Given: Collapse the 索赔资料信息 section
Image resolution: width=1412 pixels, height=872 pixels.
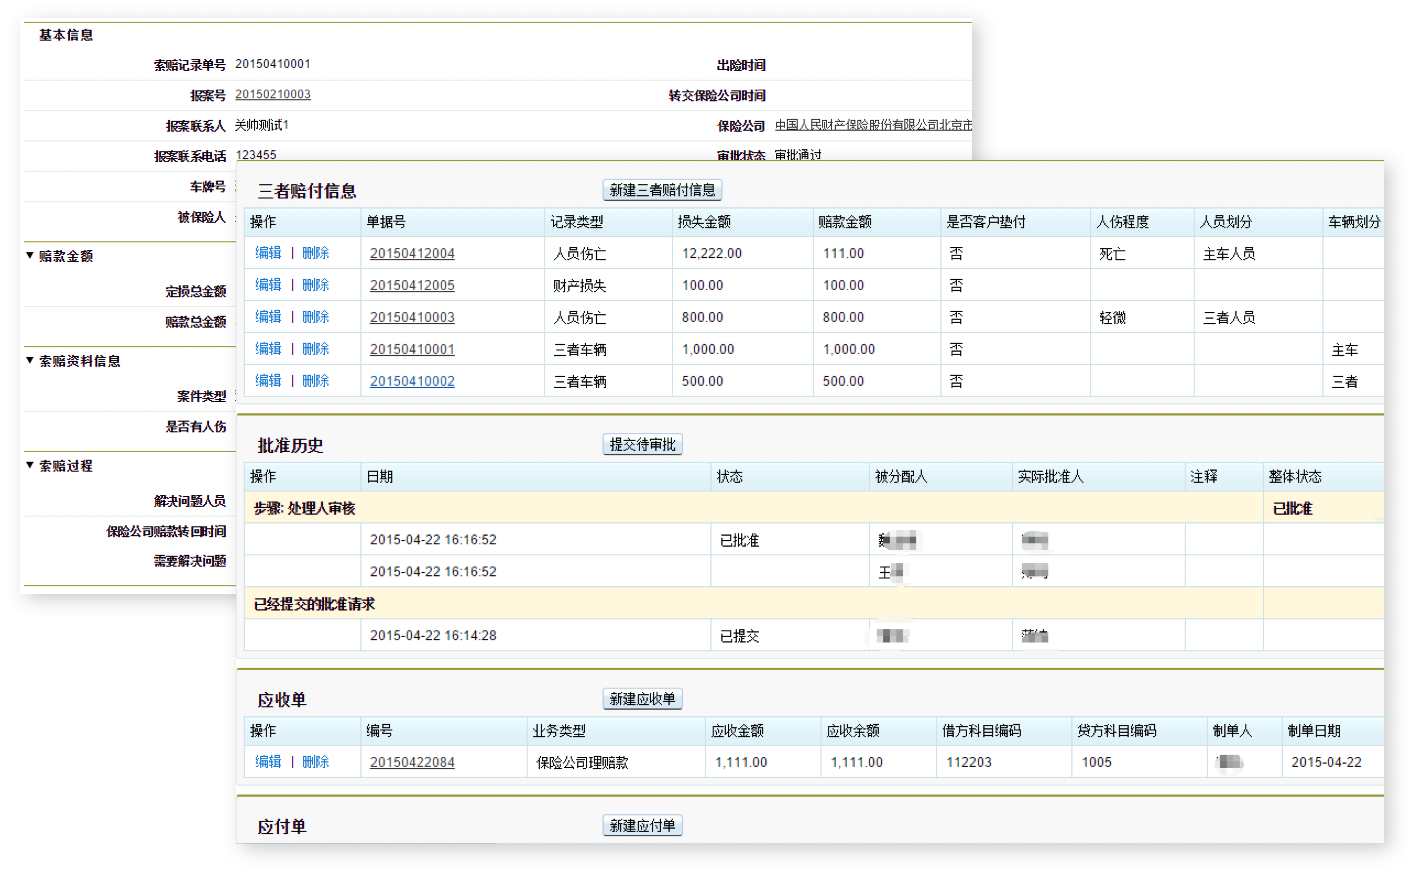Looking at the screenshot, I should pyautogui.click(x=30, y=361).
